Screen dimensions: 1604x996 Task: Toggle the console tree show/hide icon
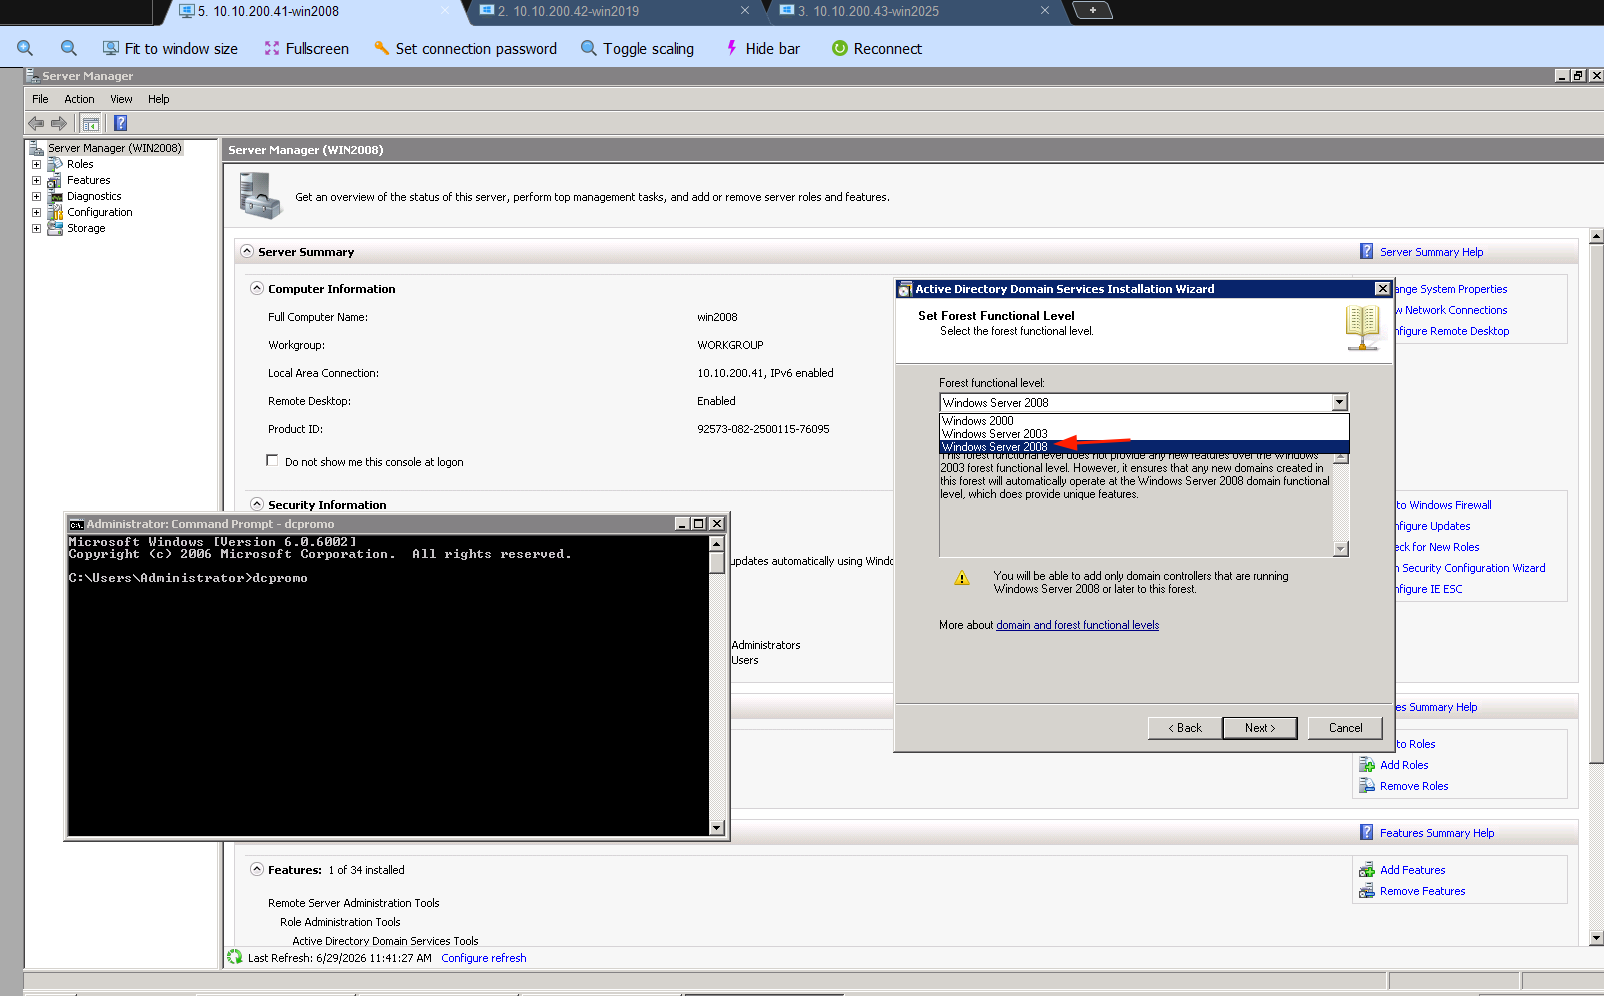pyautogui.click(x=91, y=123)
